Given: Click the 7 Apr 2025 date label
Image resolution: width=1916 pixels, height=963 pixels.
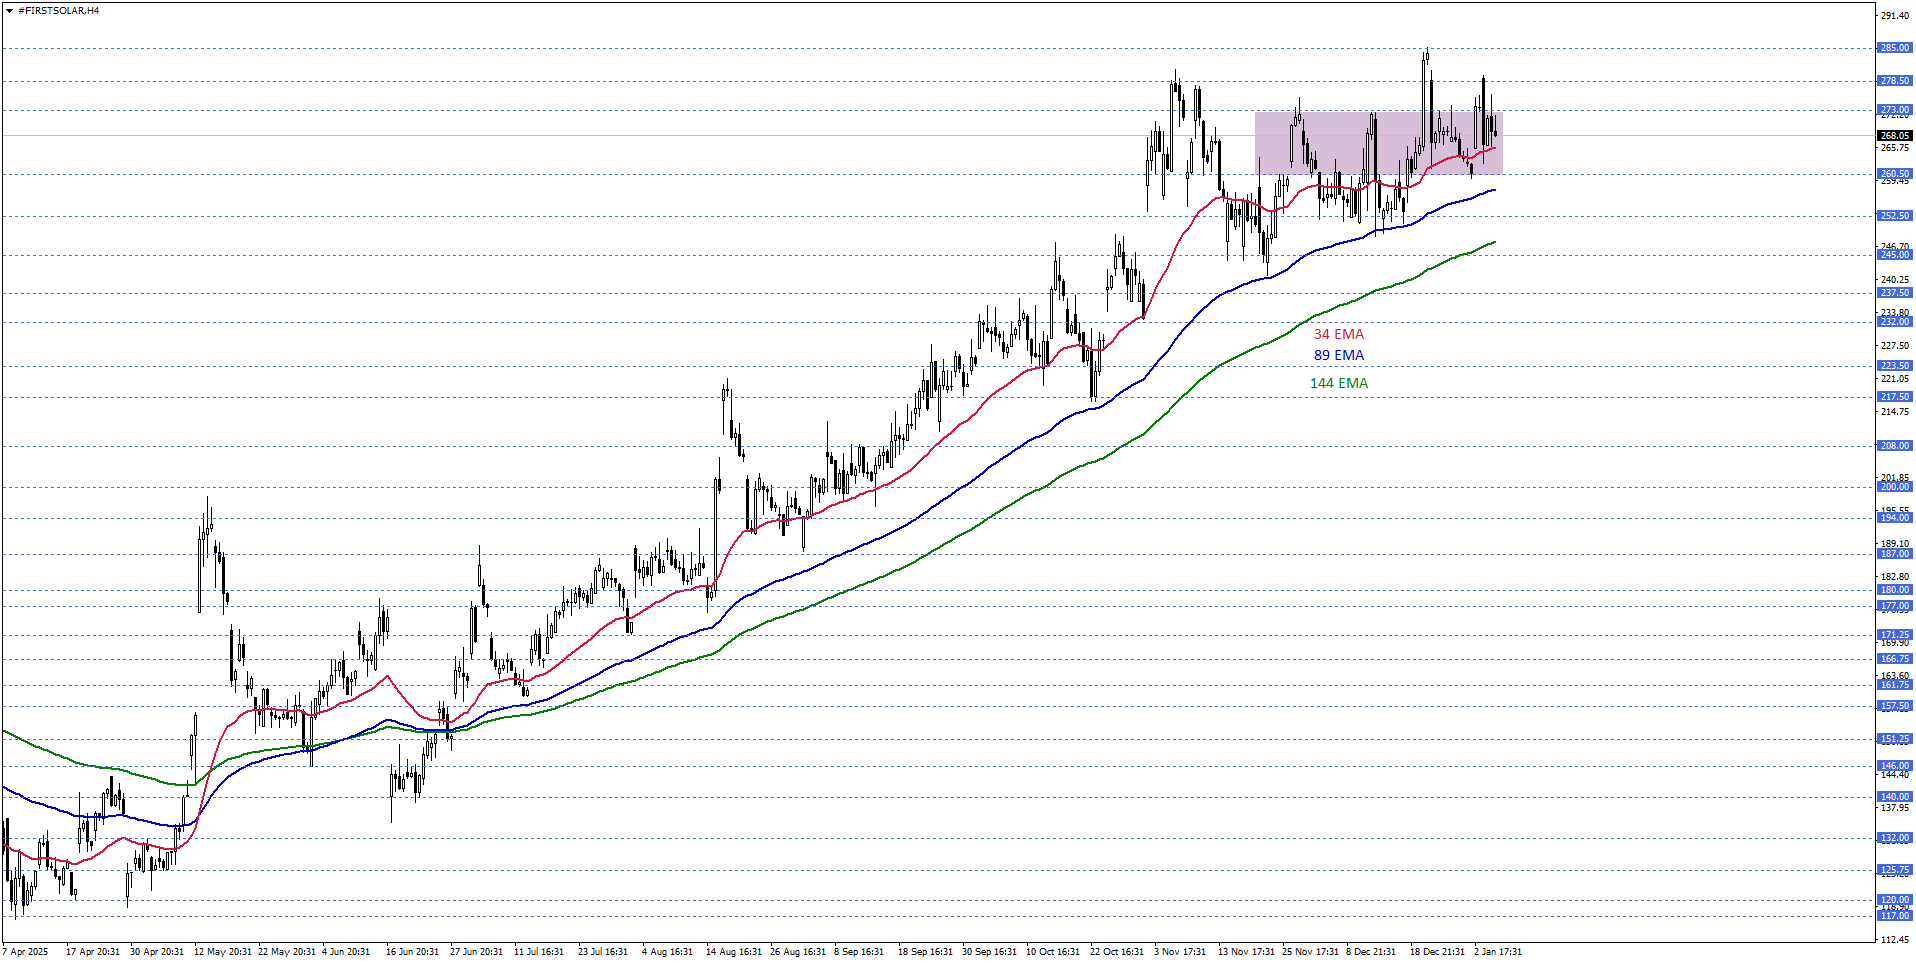Looking at the screenshot, I should pyautogui.click(x=25, y=952).
